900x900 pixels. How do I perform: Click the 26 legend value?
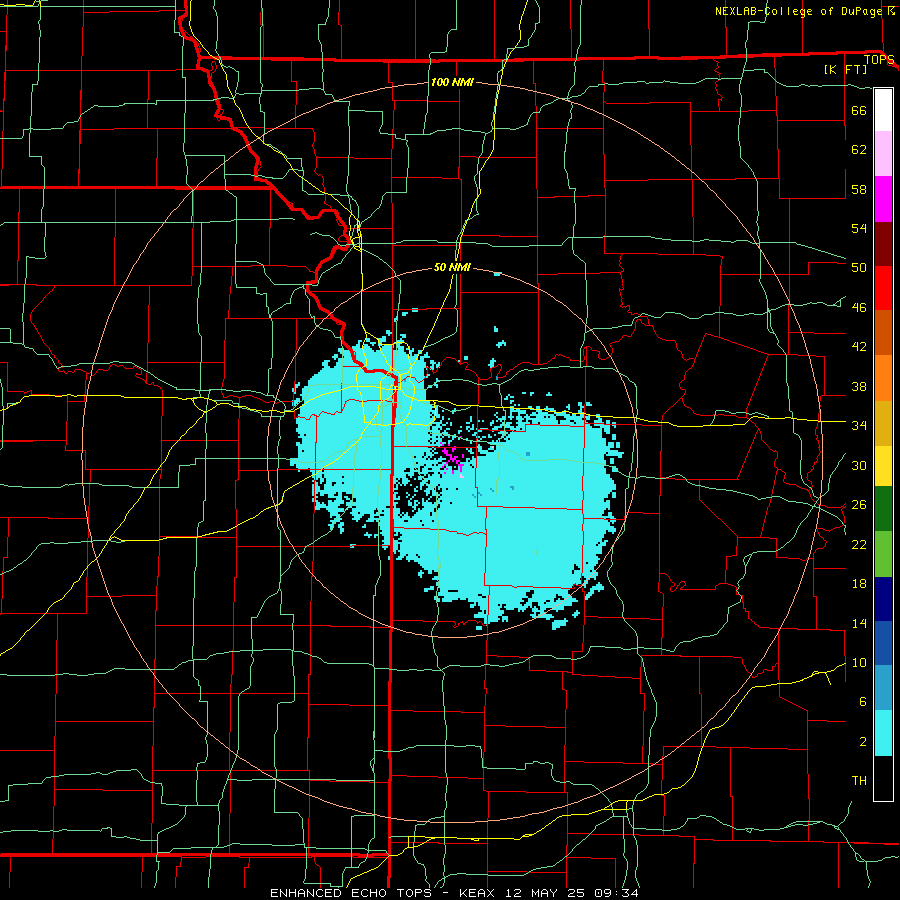click(859, 505)
